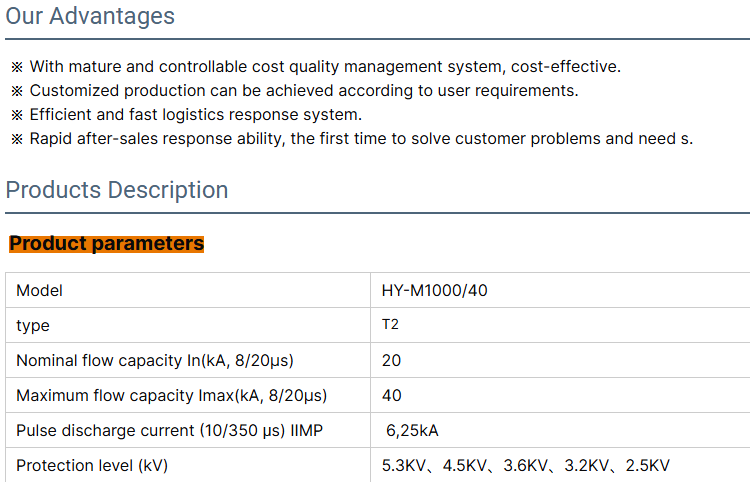Click the 'Products Description' heading
The width and height of the screenshot is (752, 482).
tap(117, 190)
